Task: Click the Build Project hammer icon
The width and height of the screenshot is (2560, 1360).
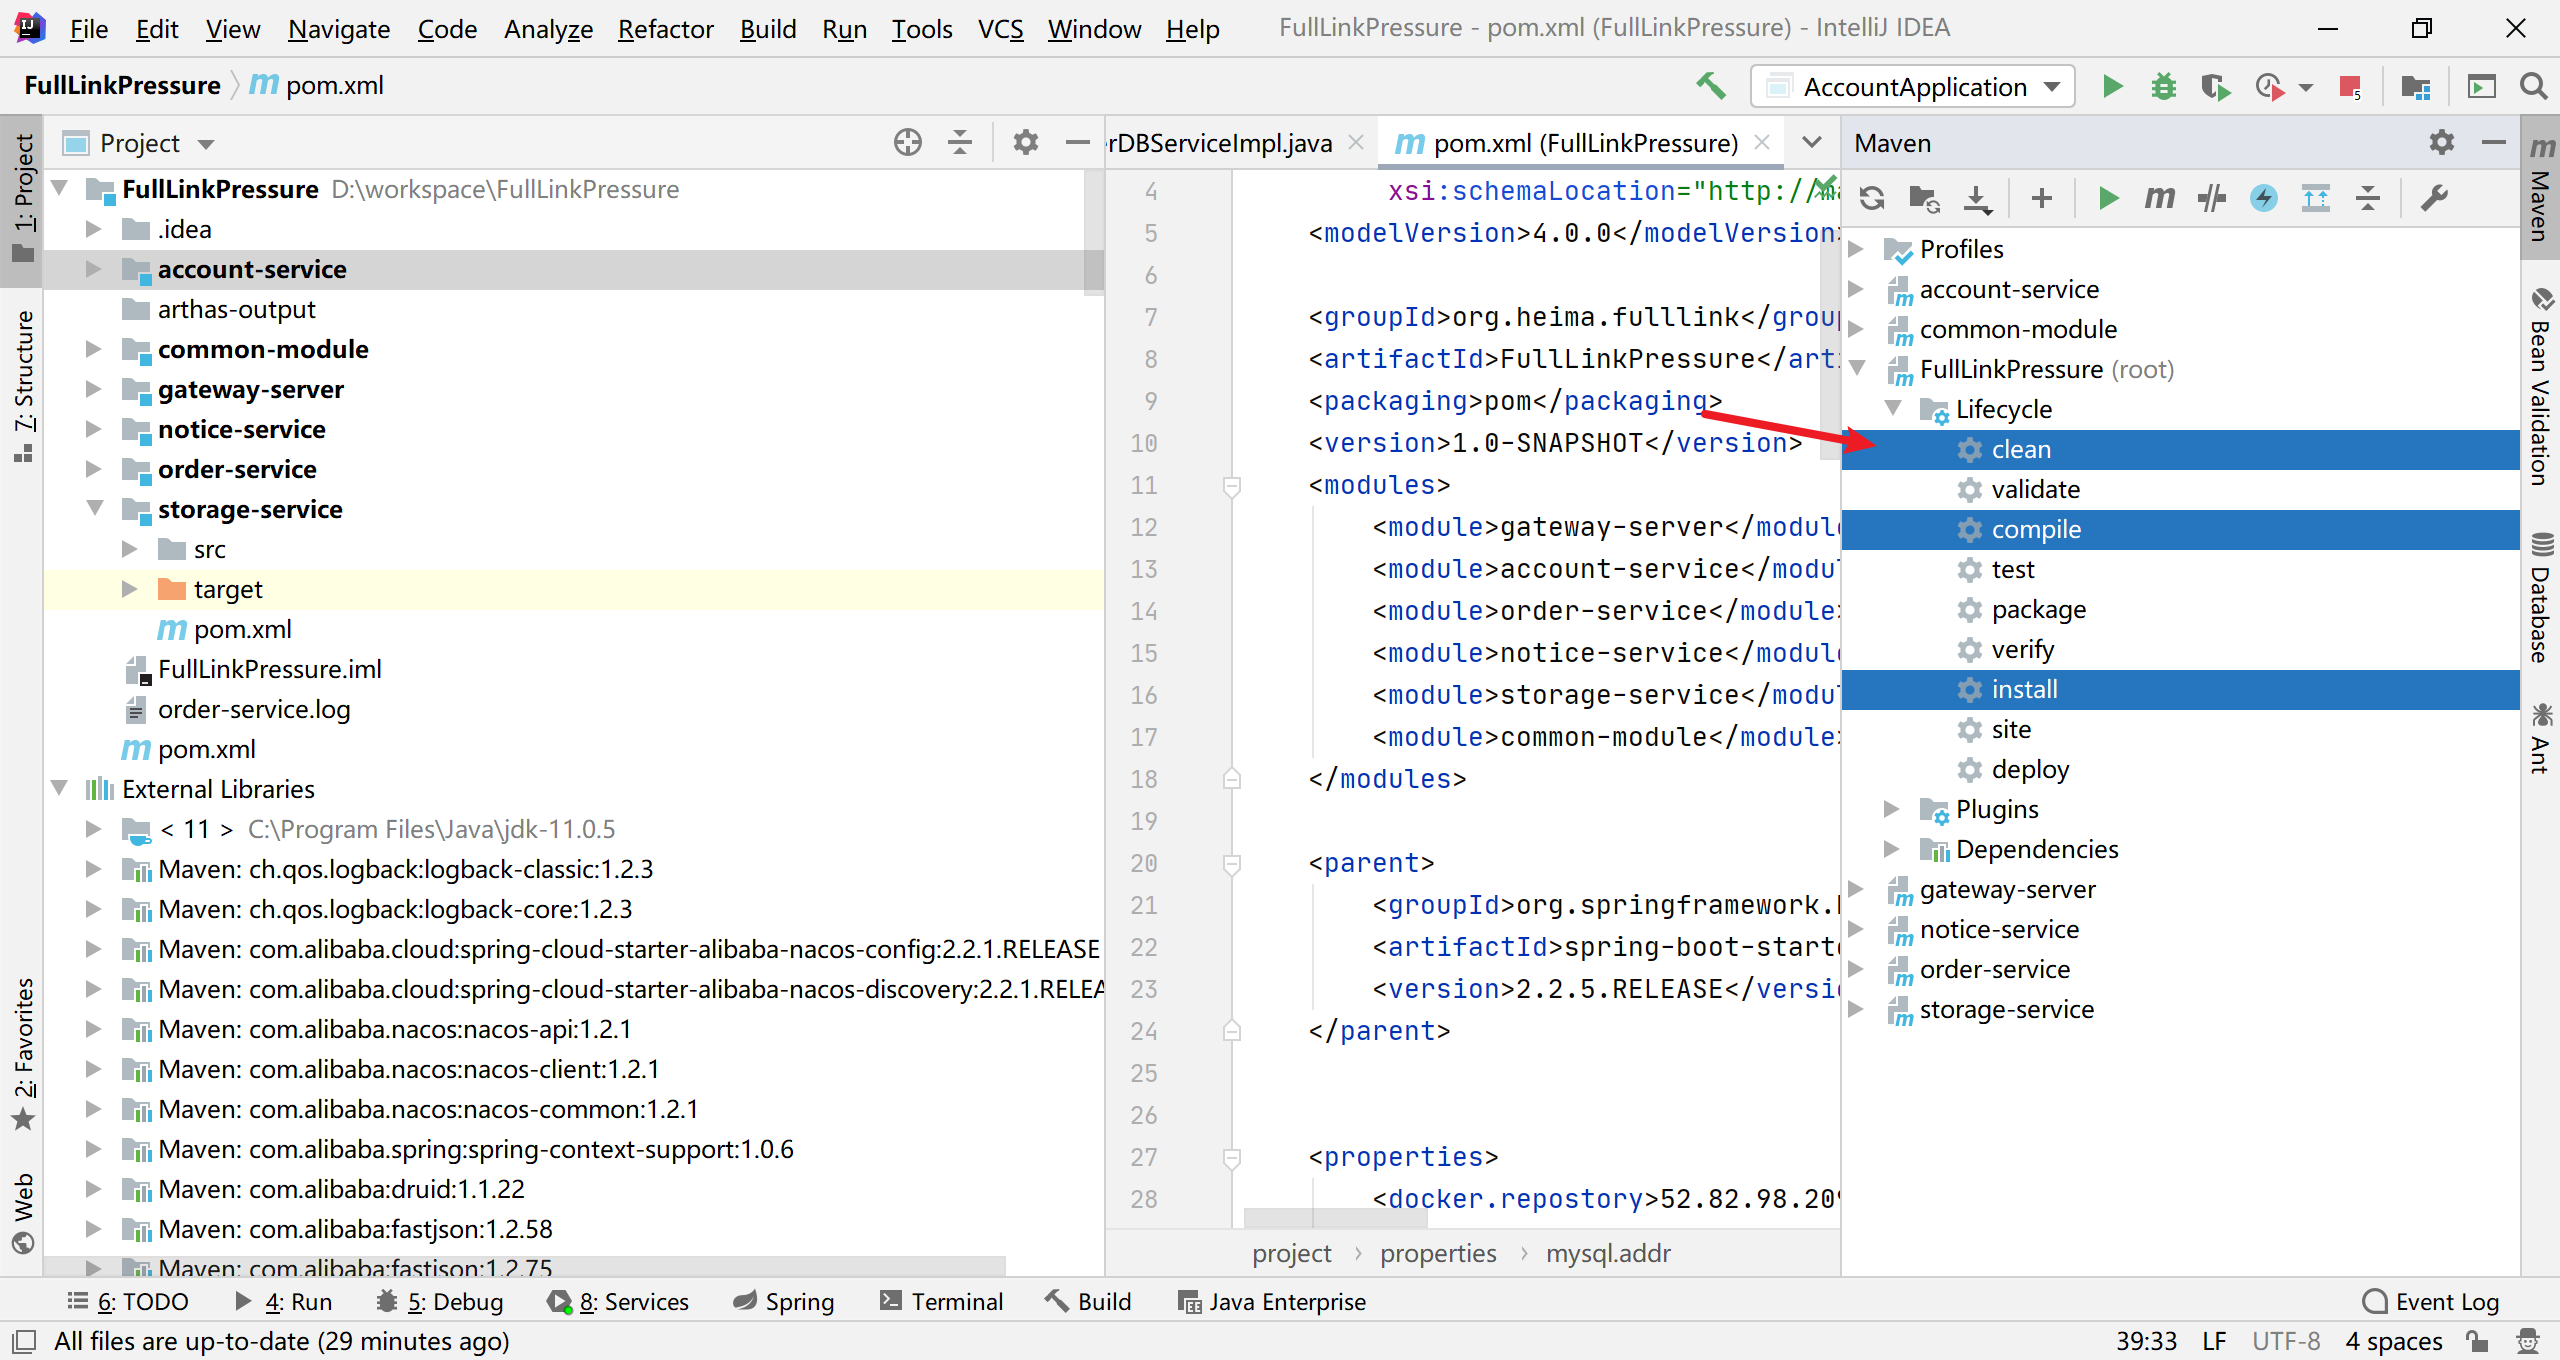Action: point(1711,87)
